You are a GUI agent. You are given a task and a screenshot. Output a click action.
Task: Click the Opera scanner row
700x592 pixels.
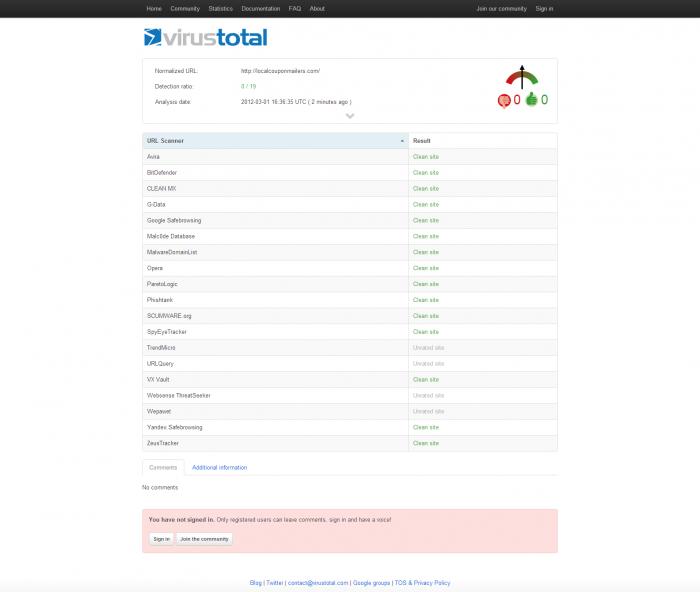coord(350,268)
